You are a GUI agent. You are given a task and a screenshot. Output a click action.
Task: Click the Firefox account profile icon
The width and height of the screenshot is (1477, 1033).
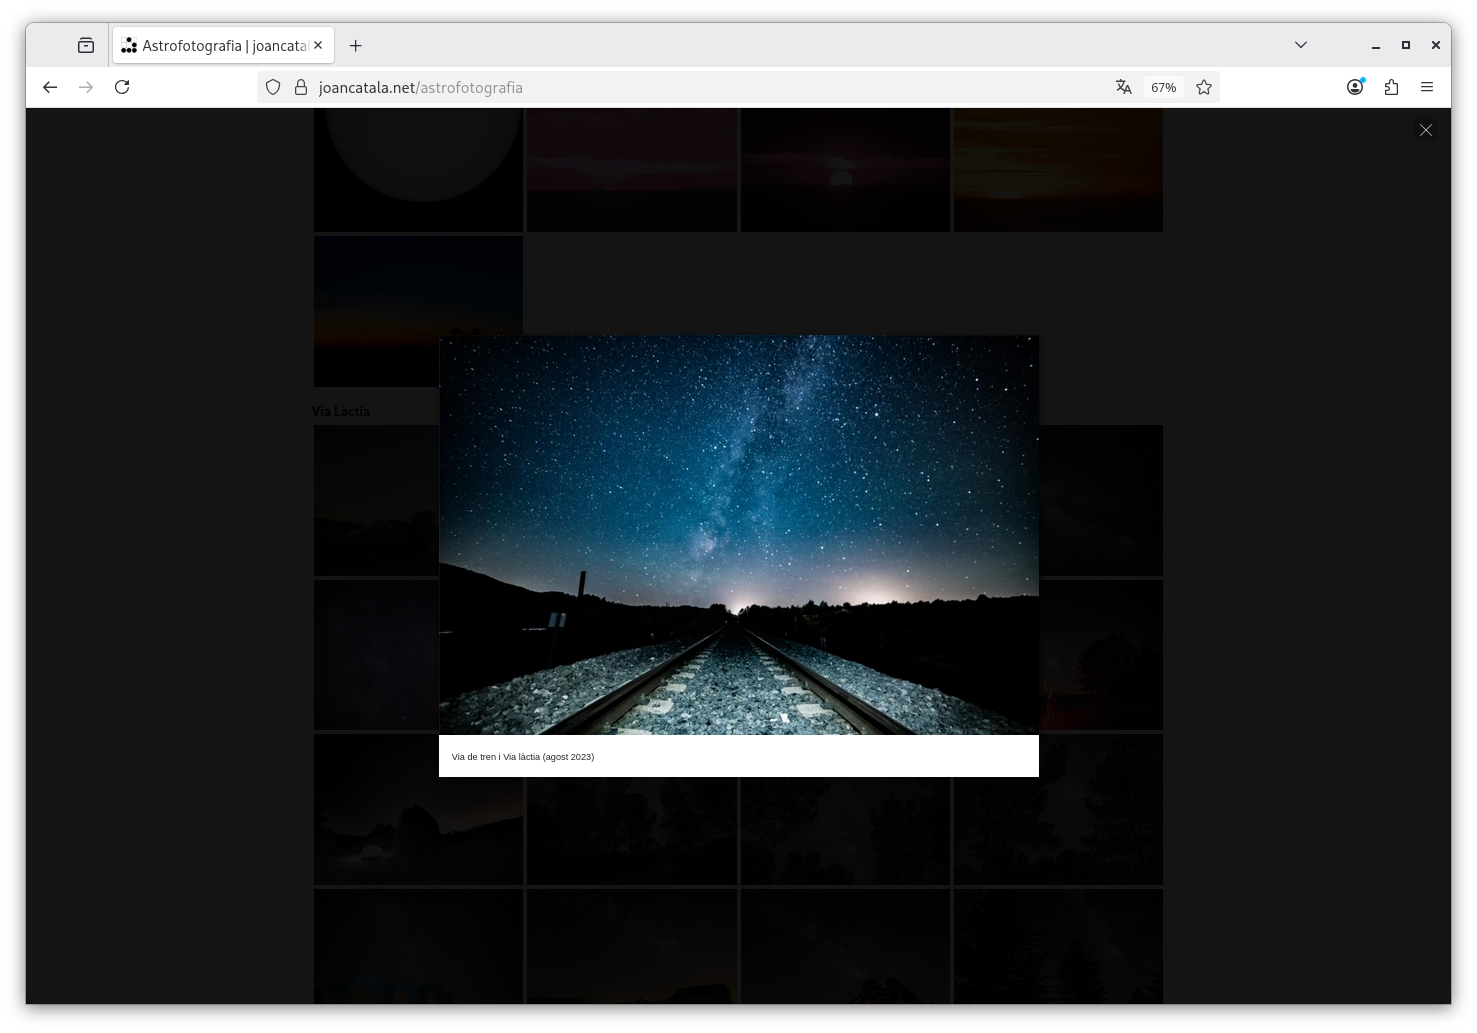tap(1355, 87)
